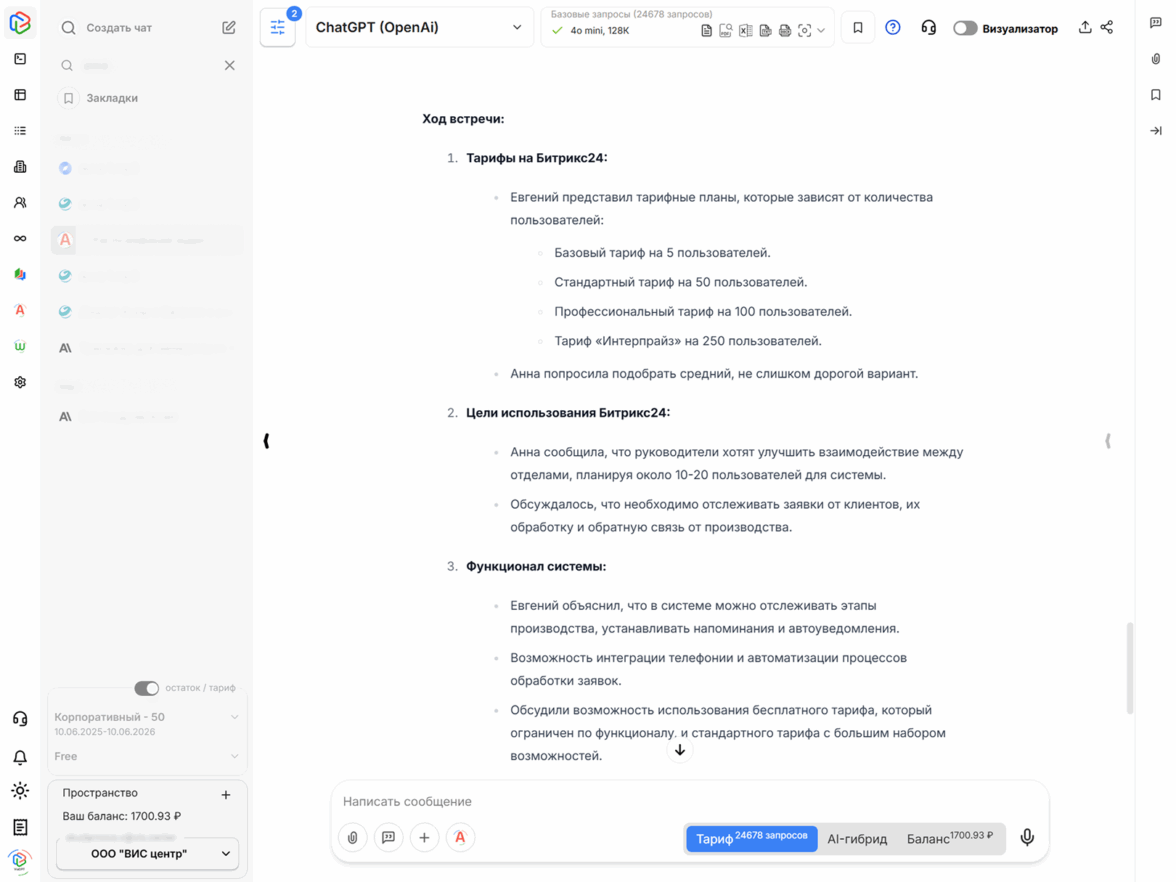Image resolution: width=1176 pixels, height=882 pixels.
Task: Attach a file using the paperclip button
Action: pos(352,838)
